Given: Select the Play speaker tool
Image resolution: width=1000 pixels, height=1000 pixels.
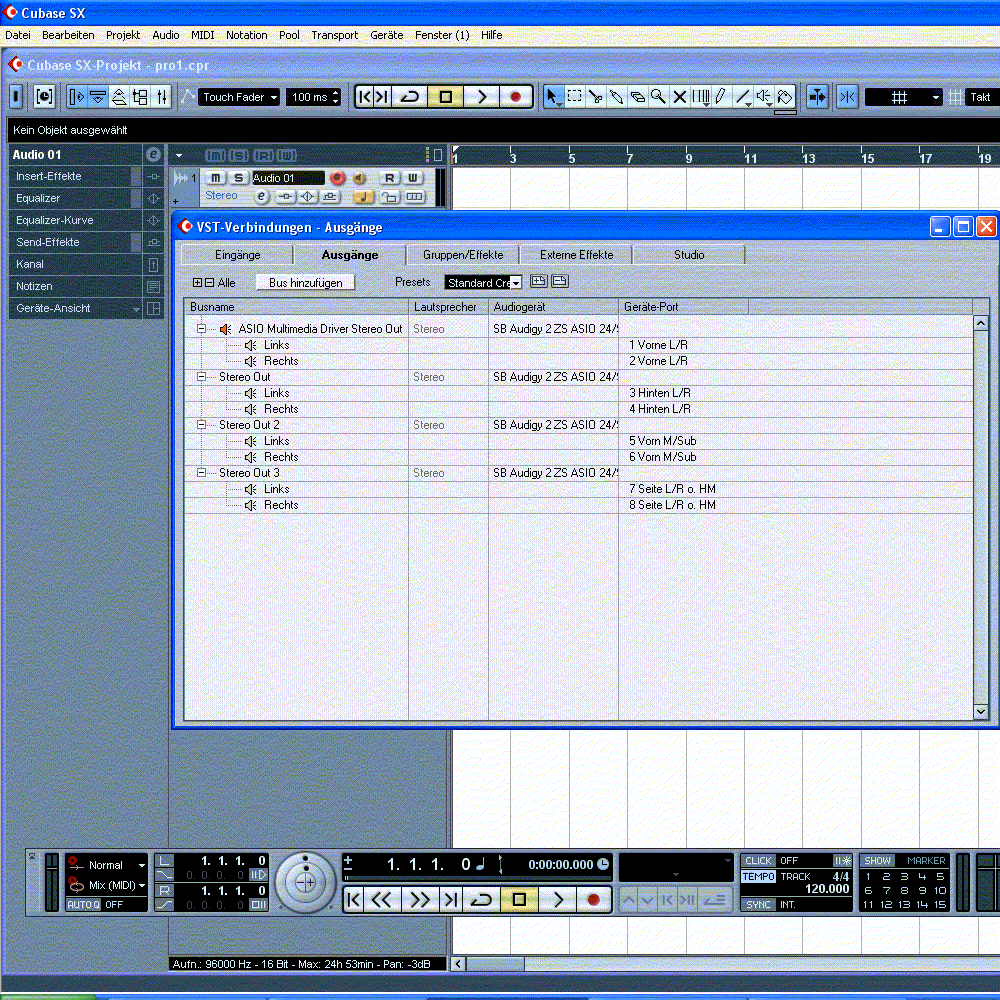Looking at the screenshot, I should pyautogui.click(x=763, y=97).
